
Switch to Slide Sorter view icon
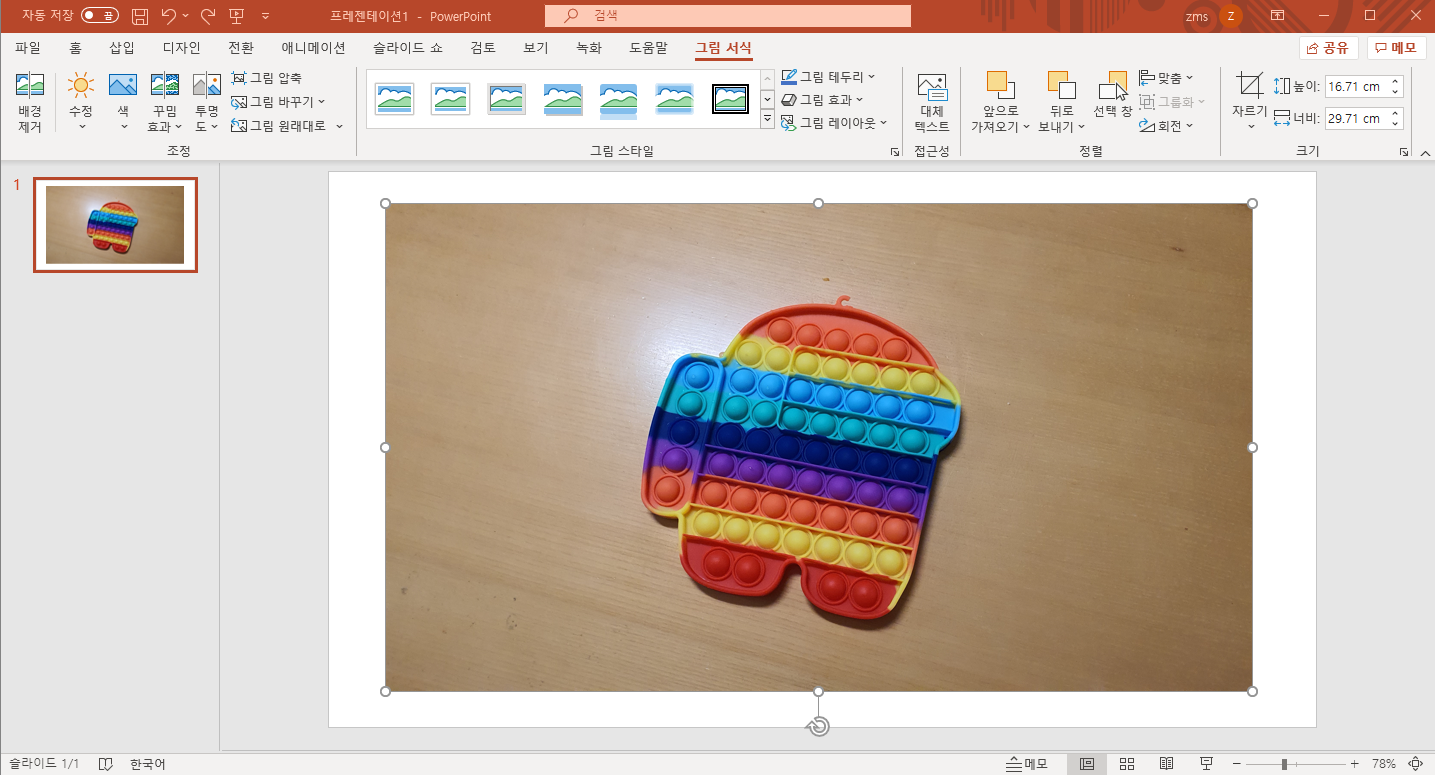[x=1127, y=764]
